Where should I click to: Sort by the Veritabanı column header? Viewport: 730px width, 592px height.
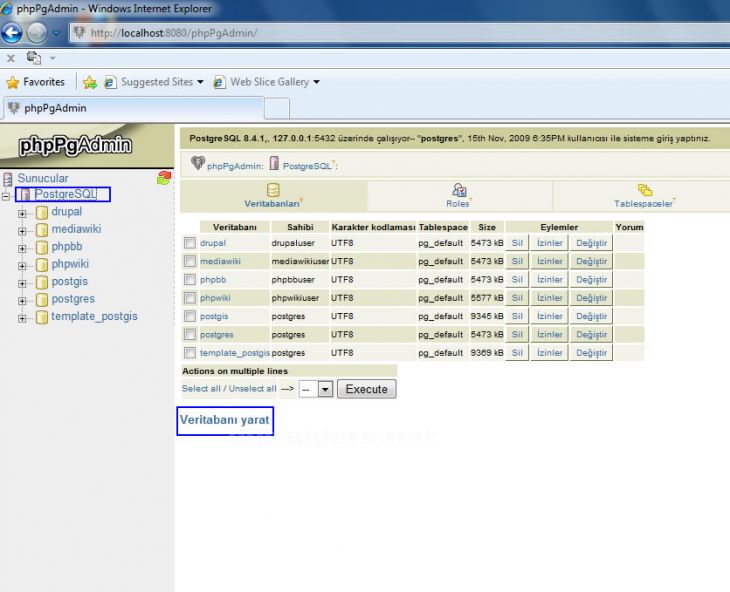click(x=235, y=227)
